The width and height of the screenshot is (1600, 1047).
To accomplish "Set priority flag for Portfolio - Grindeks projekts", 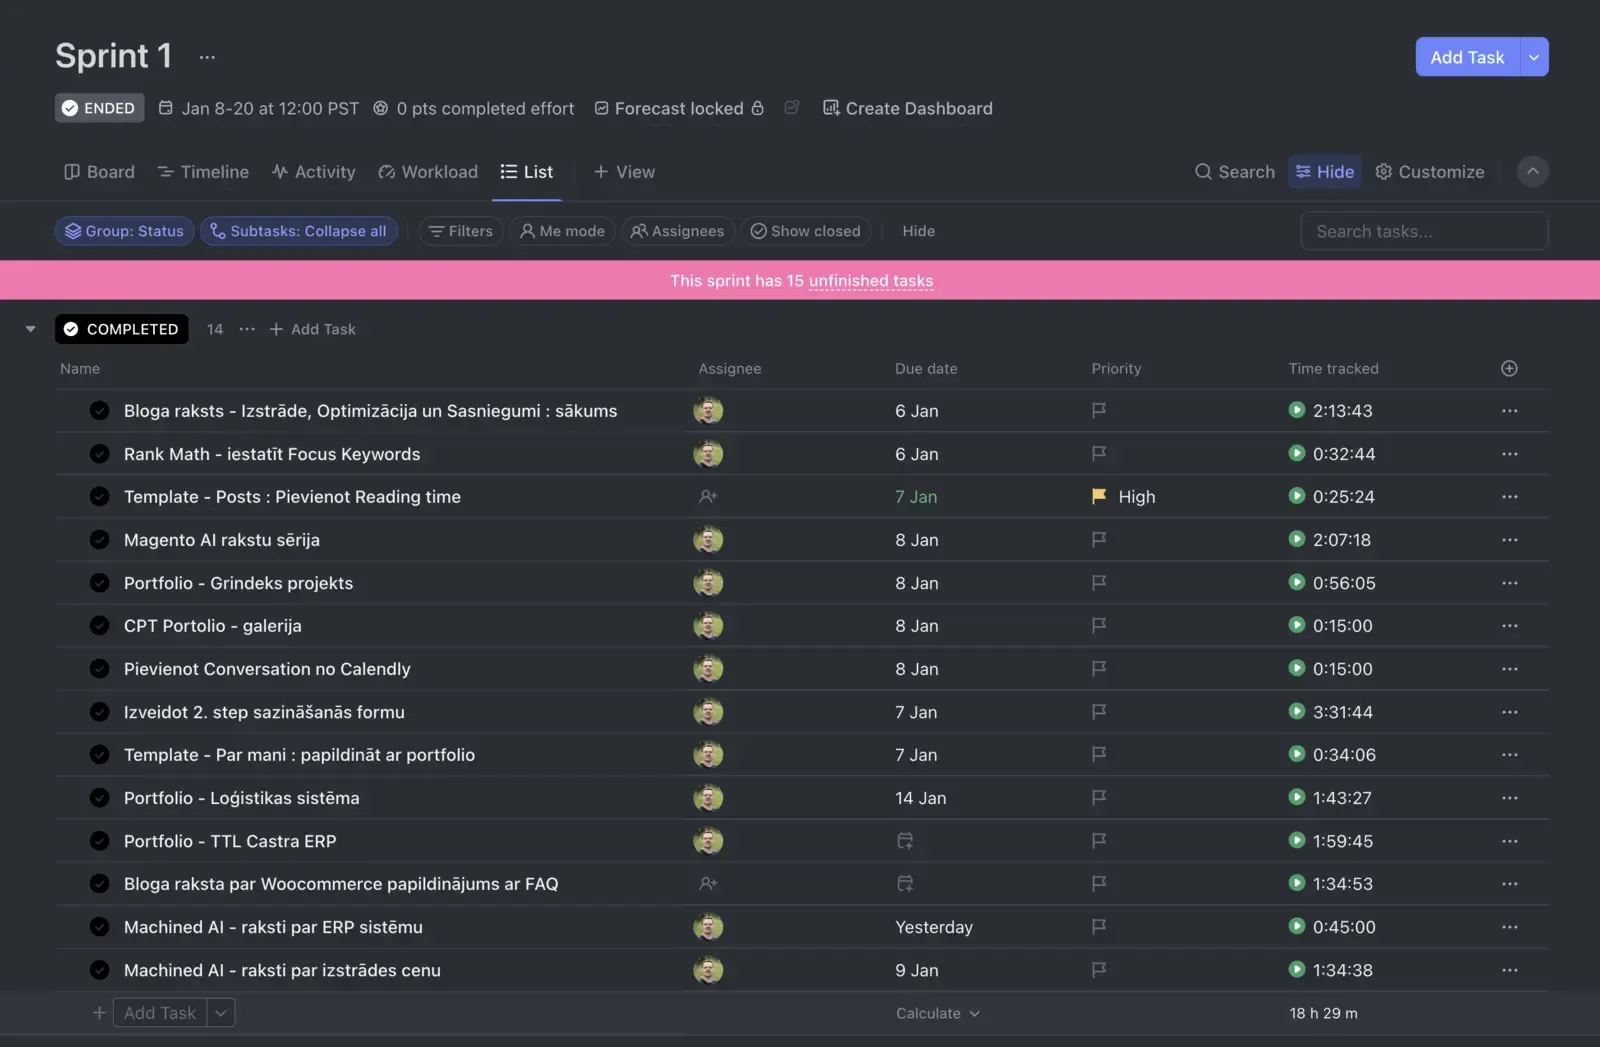I will pyautogui.click(x=1099, y=582).
